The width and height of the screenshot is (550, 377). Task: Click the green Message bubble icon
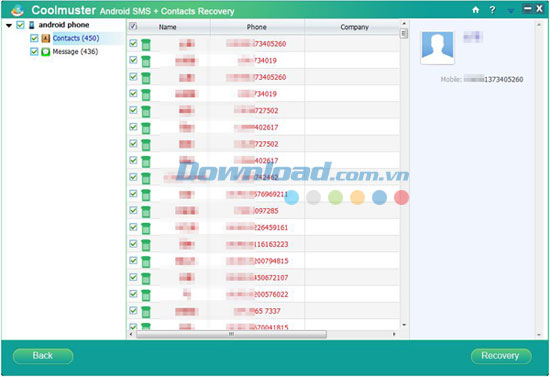point(46,52)
